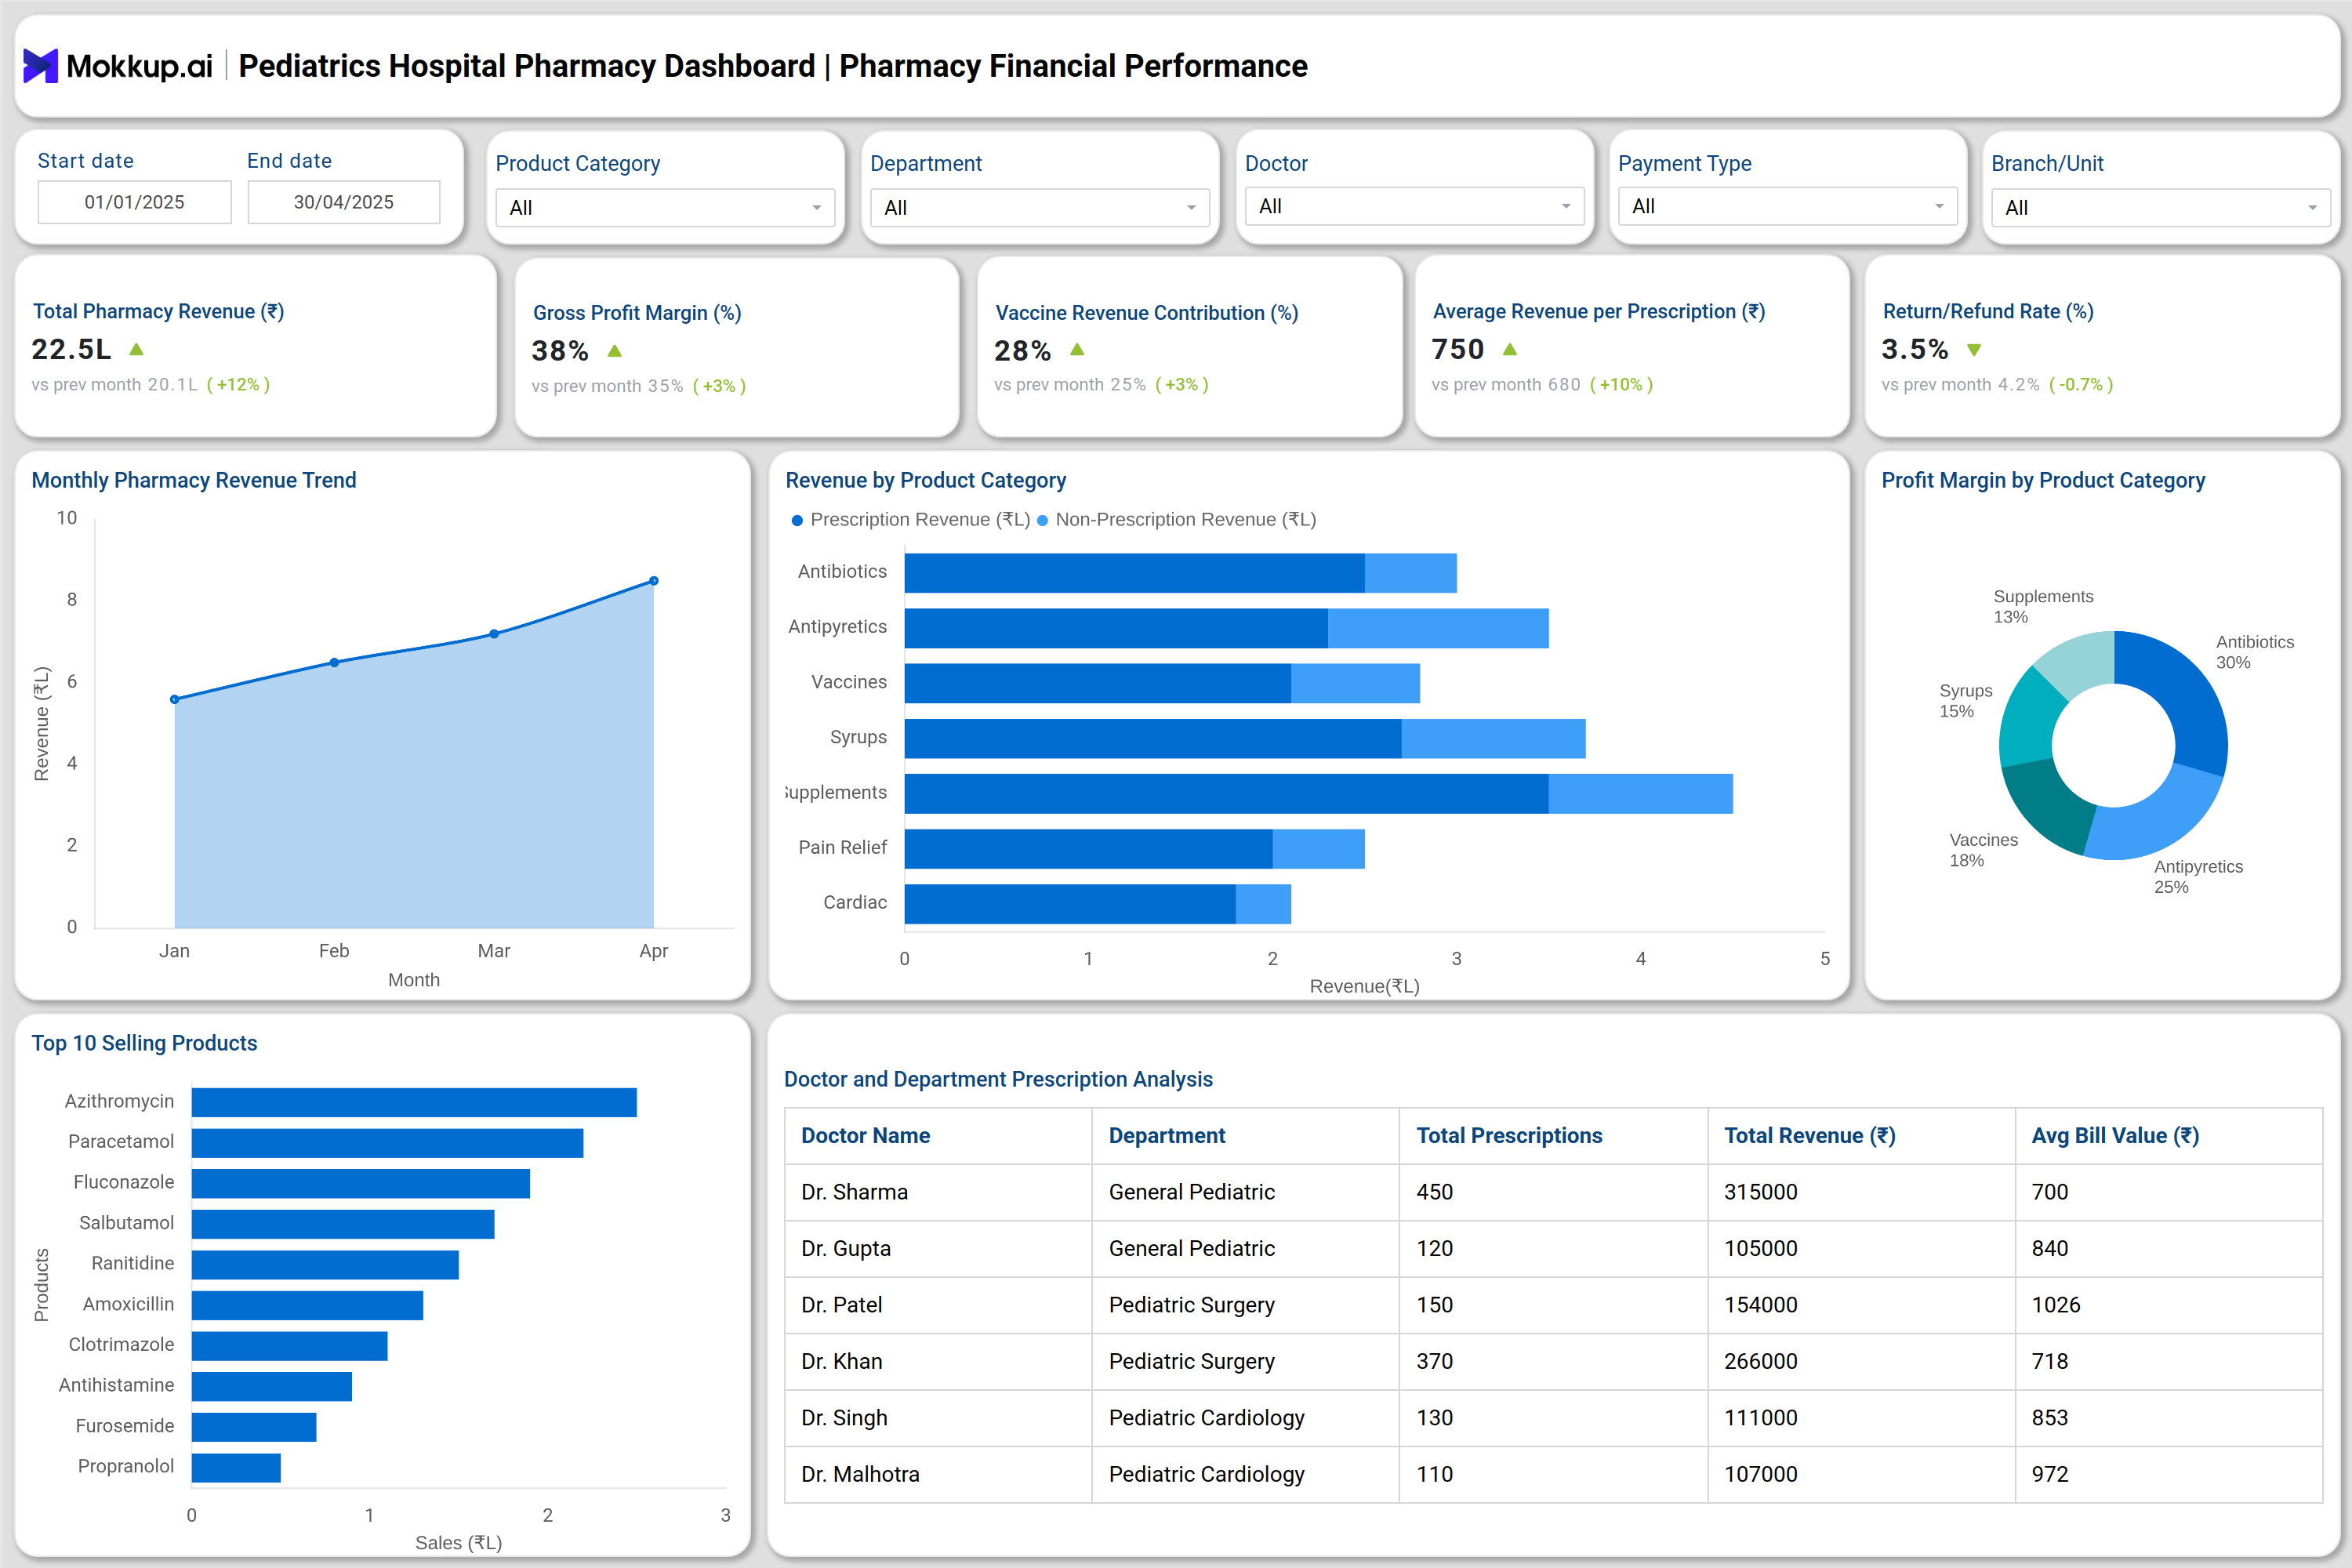
Task: Open the Product Category dropdown
Action: point(665,208)
